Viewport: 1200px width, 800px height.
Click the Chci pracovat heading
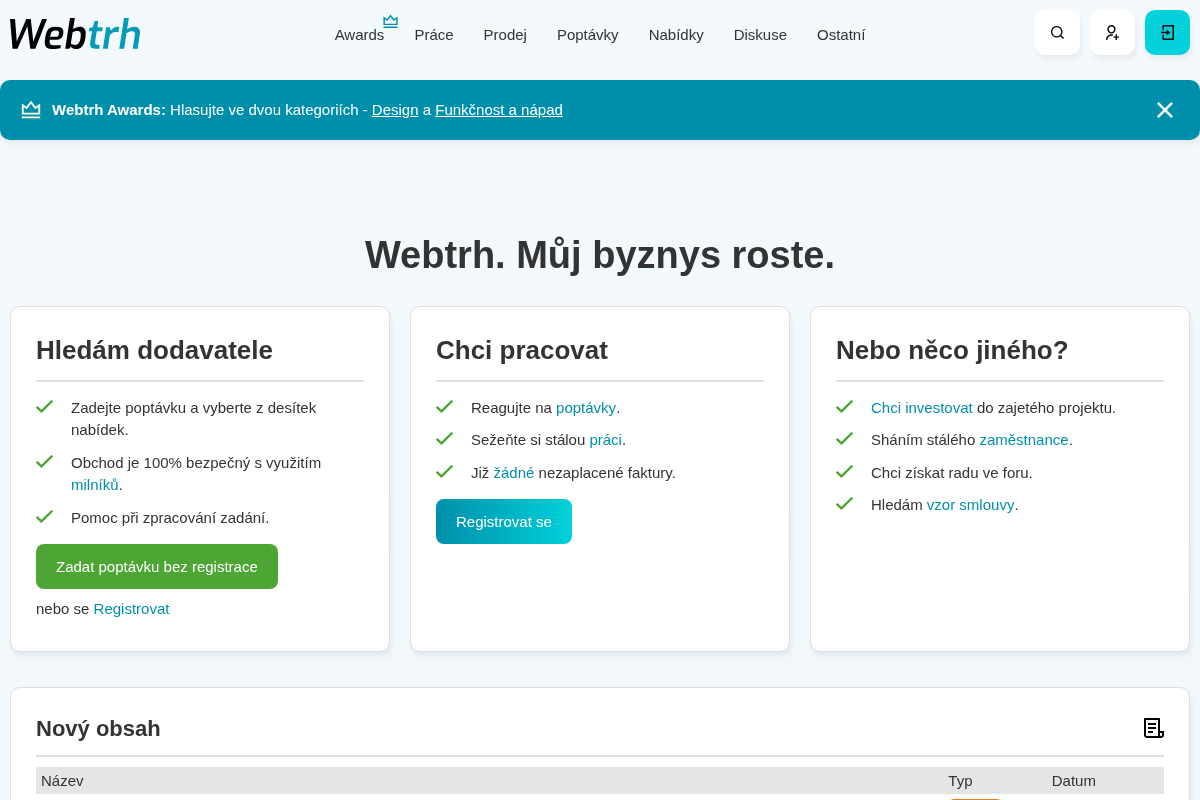coord(522,350)
